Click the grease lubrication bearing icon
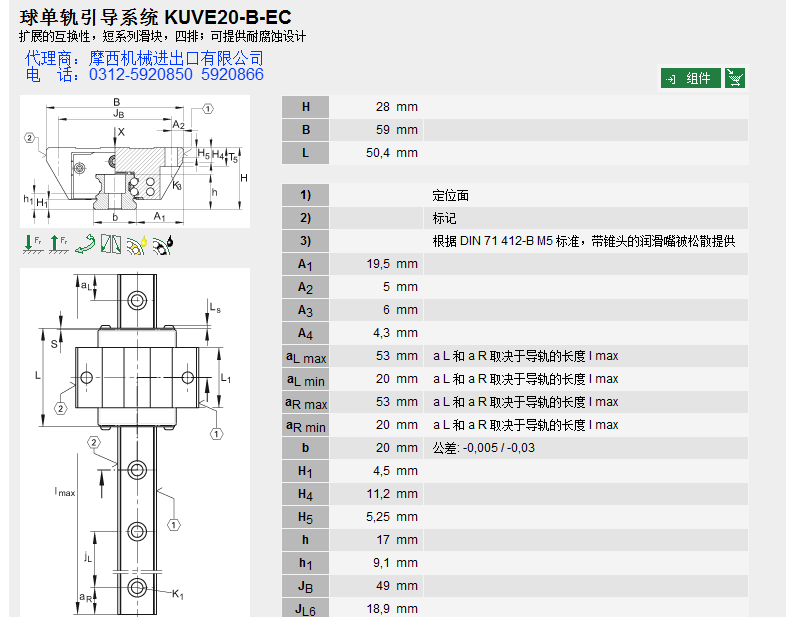 [138, 242]
